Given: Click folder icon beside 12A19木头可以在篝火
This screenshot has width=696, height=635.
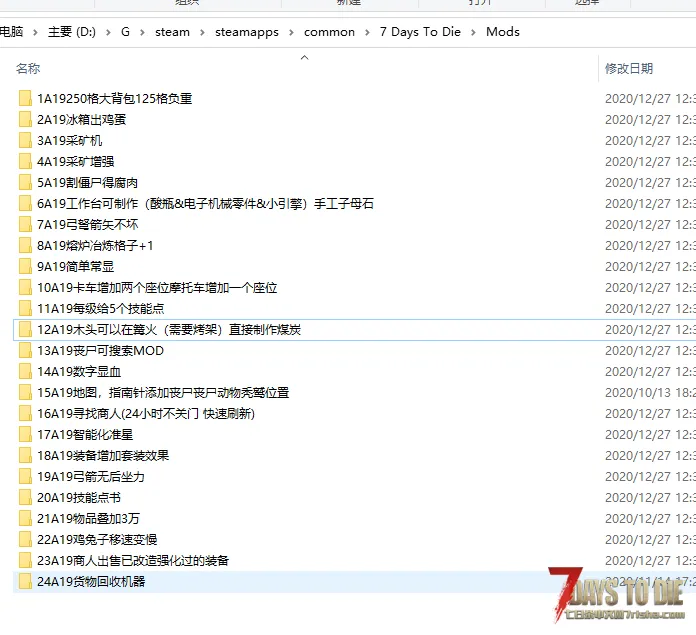Looking at the screenshot, I should pyautogui.click(x=25, y=330).
